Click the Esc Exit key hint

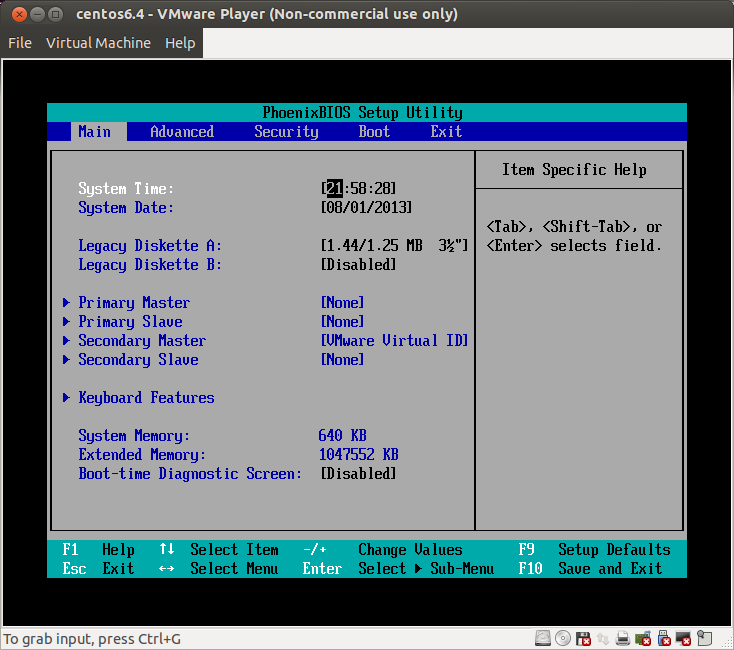(98, 569)
